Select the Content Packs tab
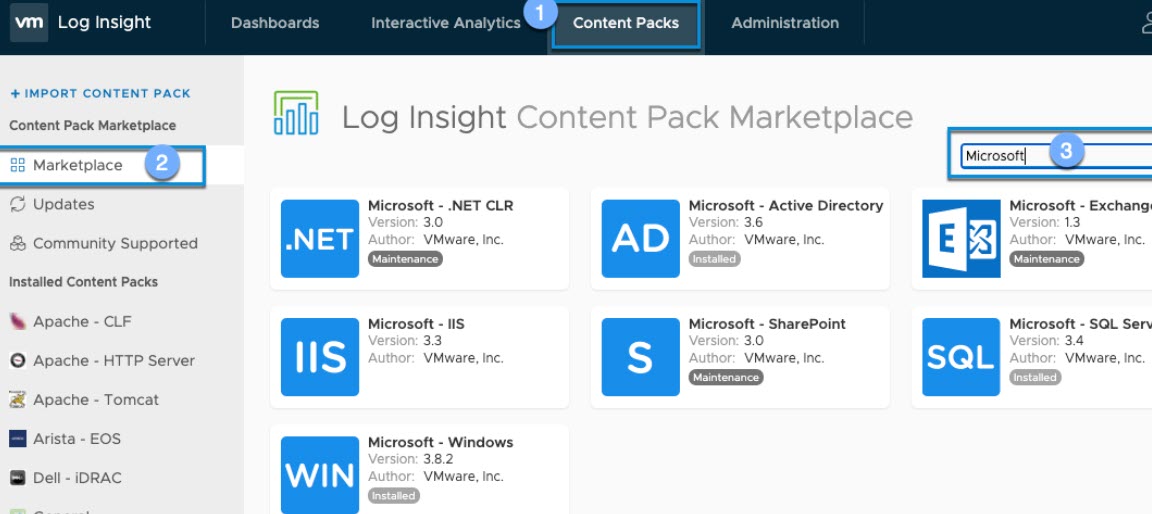The height and width of the screenshot is (514, 1152). click(625, 23)
